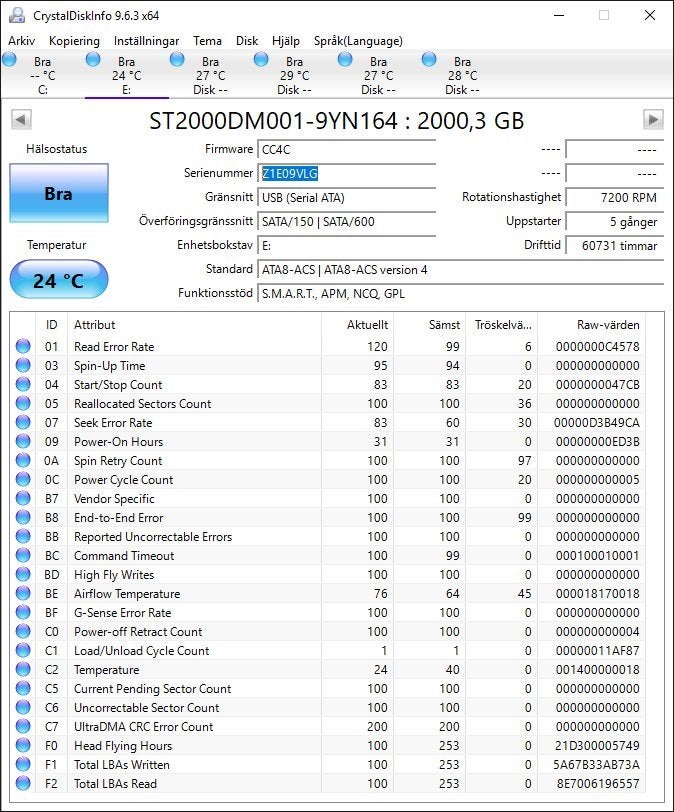Click the 24 °C temperature button
This screenshot has height=812, width=674.
click(x=58, y=280)
